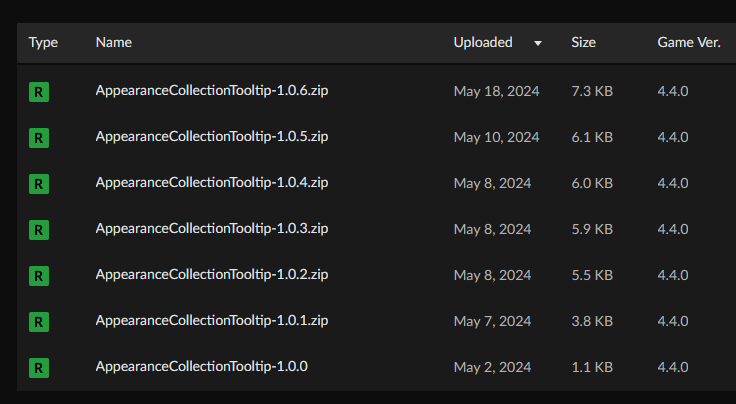Click the release icon for version 1.0.3
This screenshot has height=404, width=736.
39,229
